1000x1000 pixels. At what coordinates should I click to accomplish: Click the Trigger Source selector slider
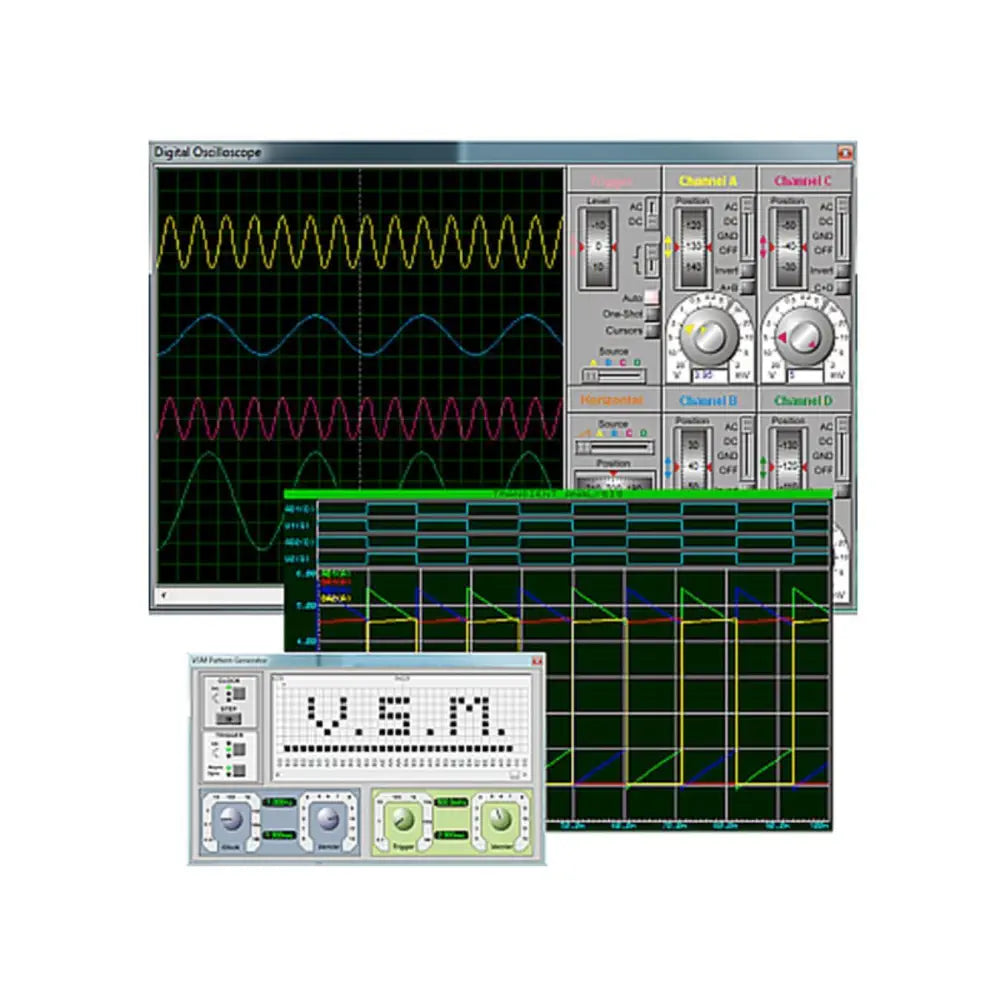(x=612, y=376)
